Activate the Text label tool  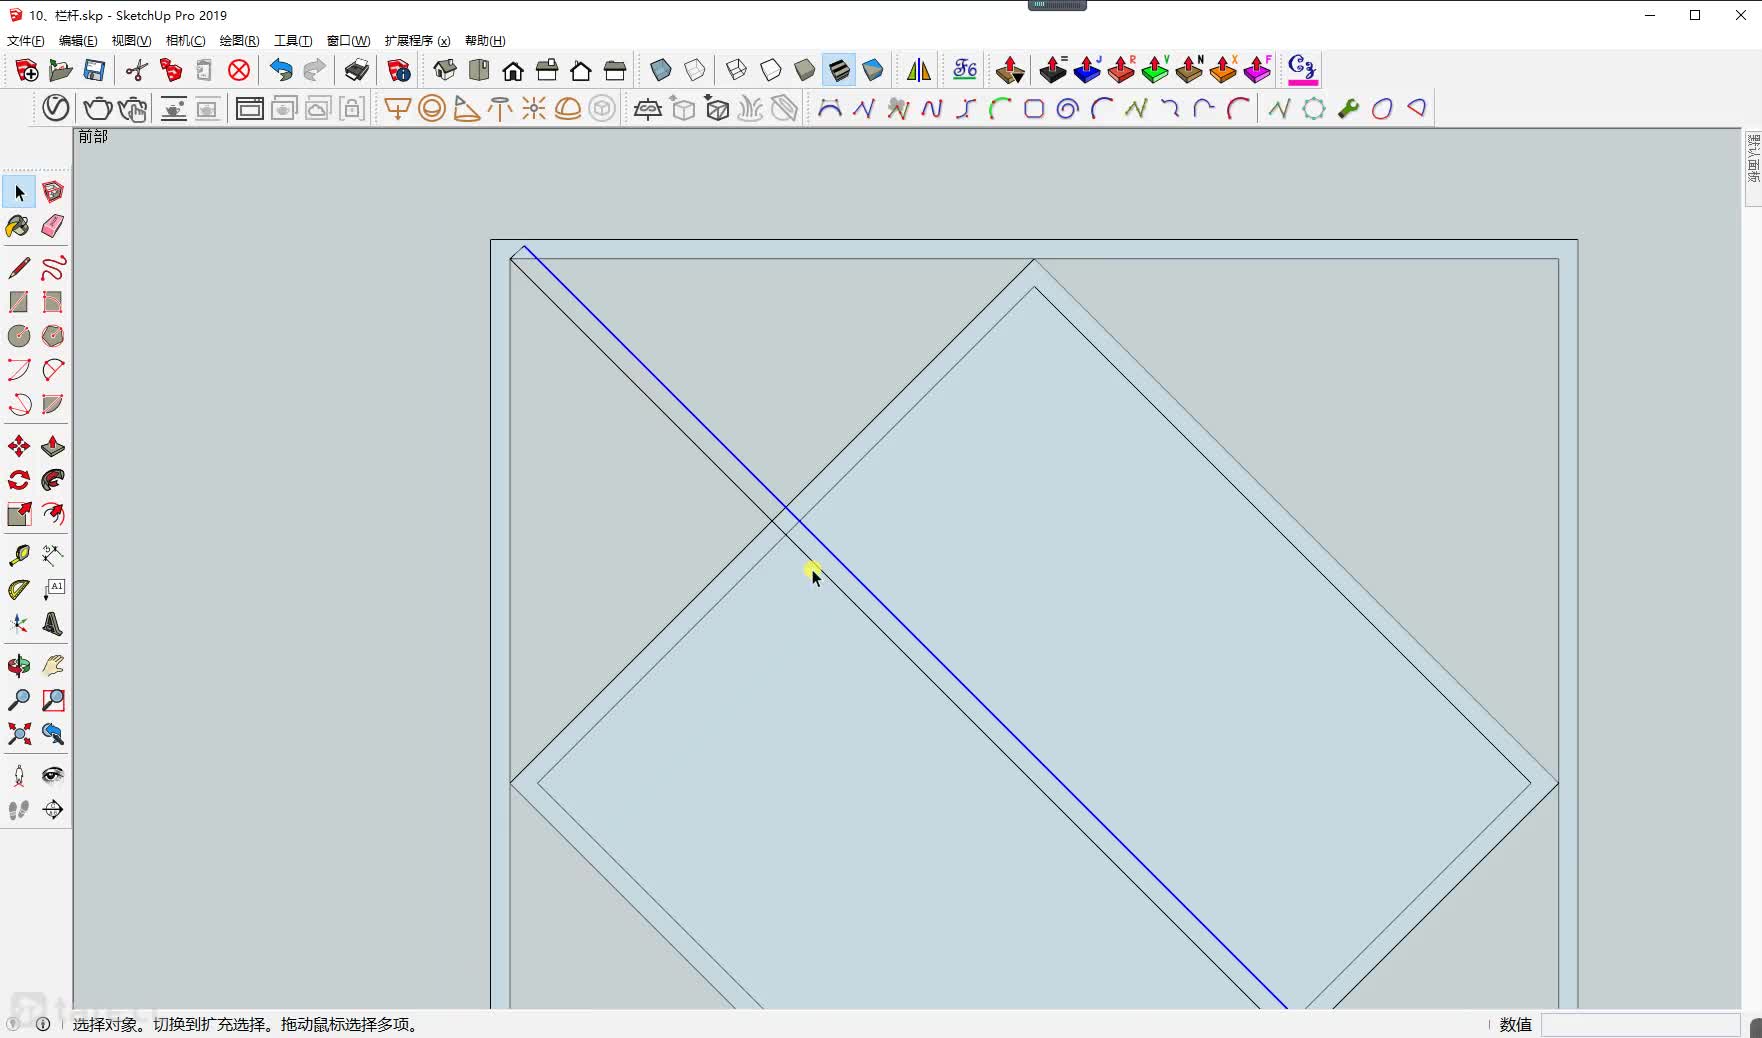pyautogui.click(x=53, y=590)
